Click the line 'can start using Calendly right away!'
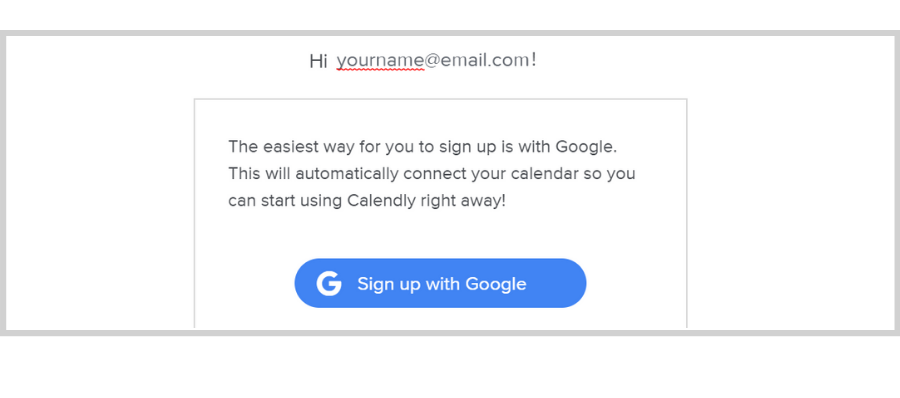Screen dimensions: 900x398 coord(367,201)
